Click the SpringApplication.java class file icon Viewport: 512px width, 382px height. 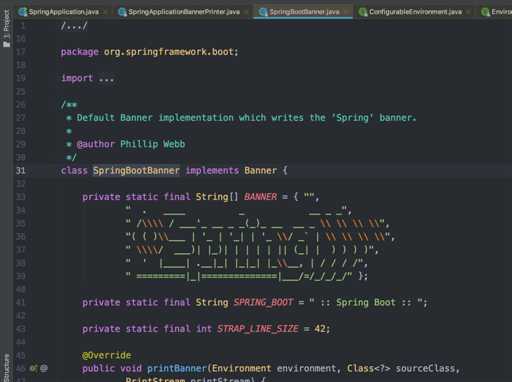click(23, 12)
